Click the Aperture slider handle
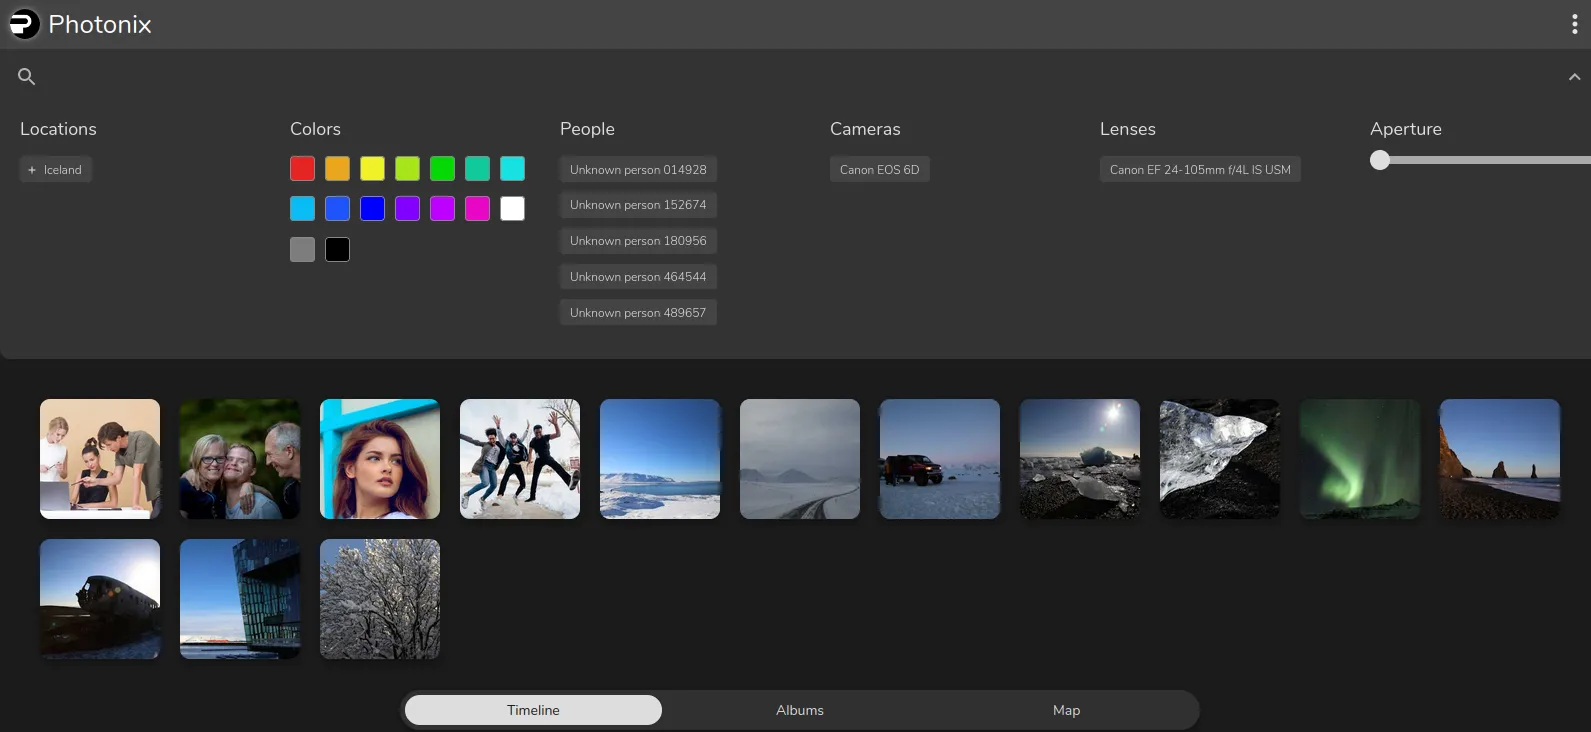 coord(1380,160)
